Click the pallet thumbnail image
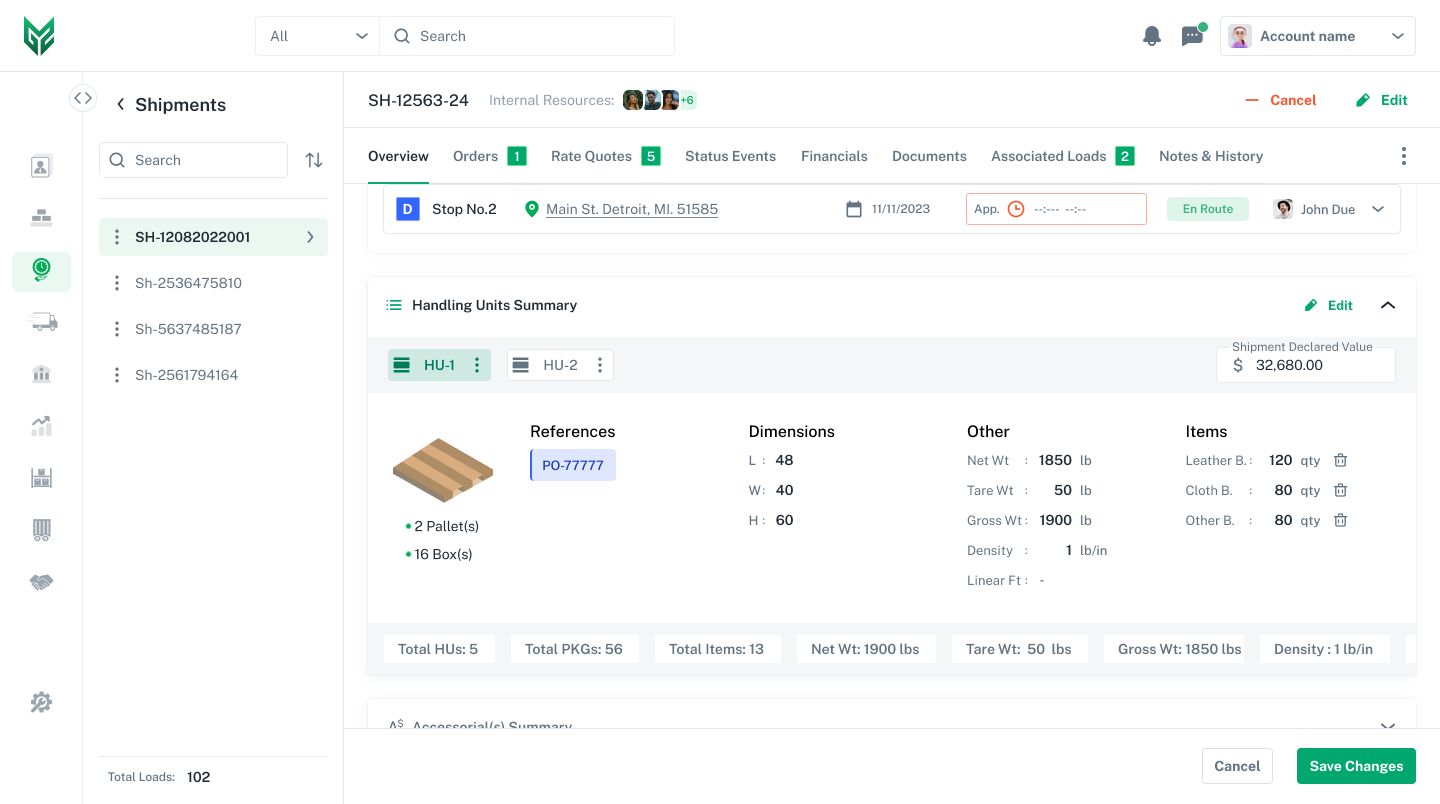 coord(443,470)
